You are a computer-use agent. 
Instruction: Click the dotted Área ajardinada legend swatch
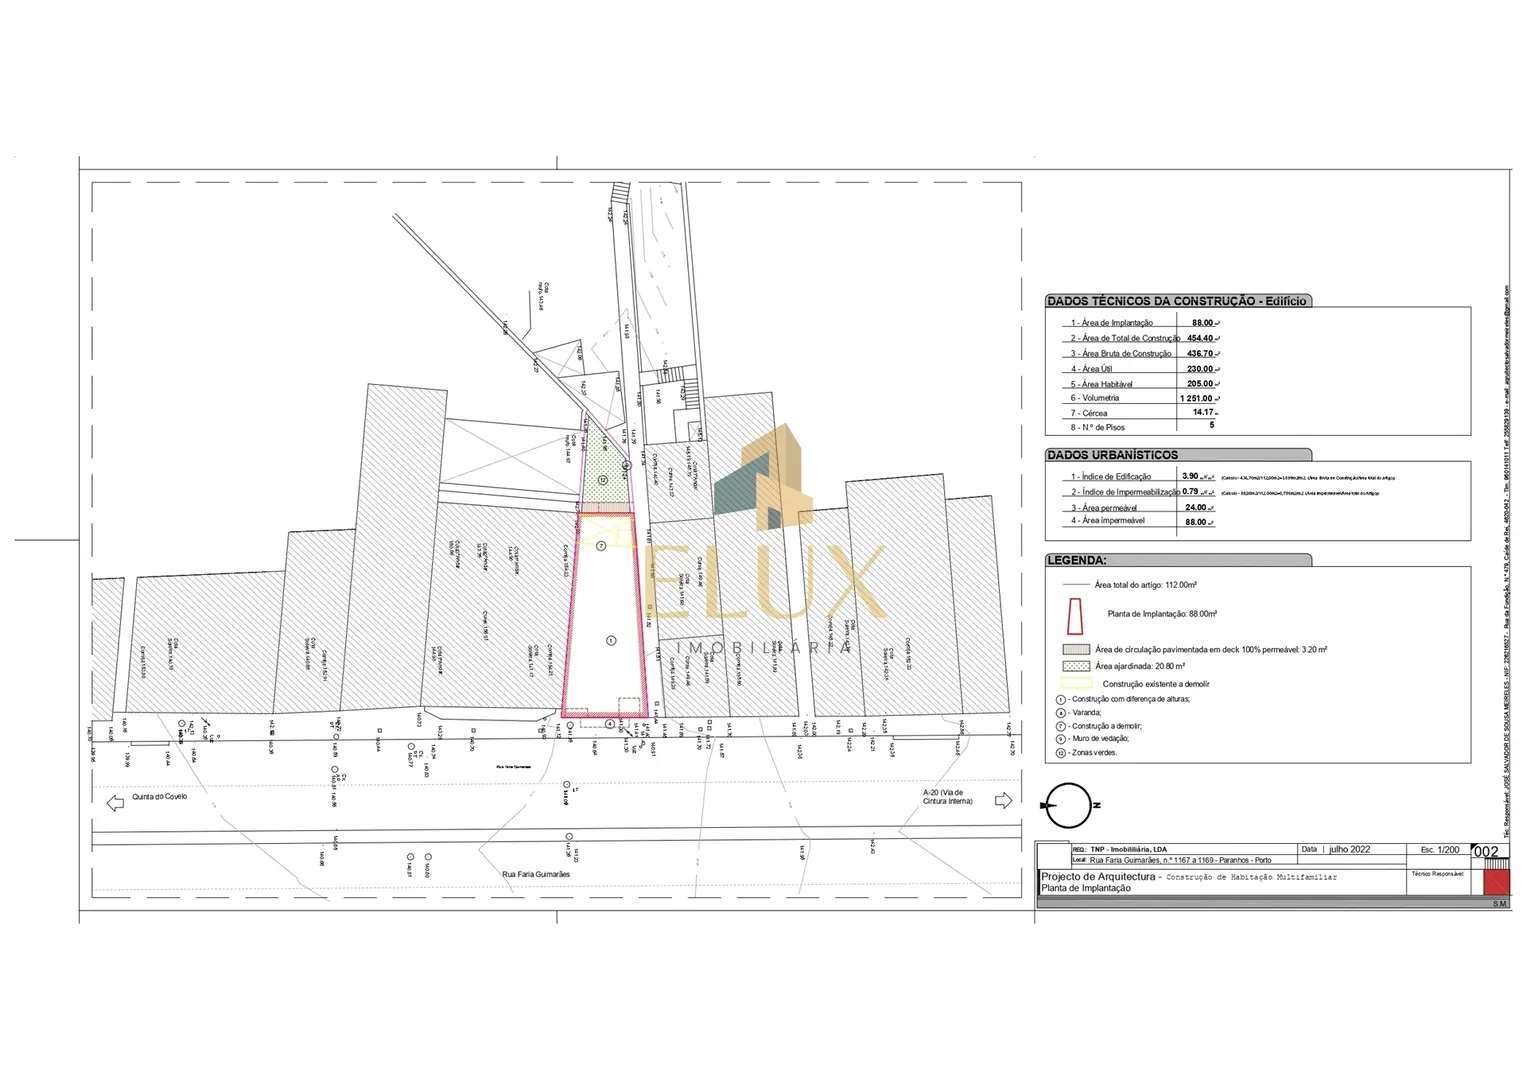pyautogui.click(x=1075, y=666)
